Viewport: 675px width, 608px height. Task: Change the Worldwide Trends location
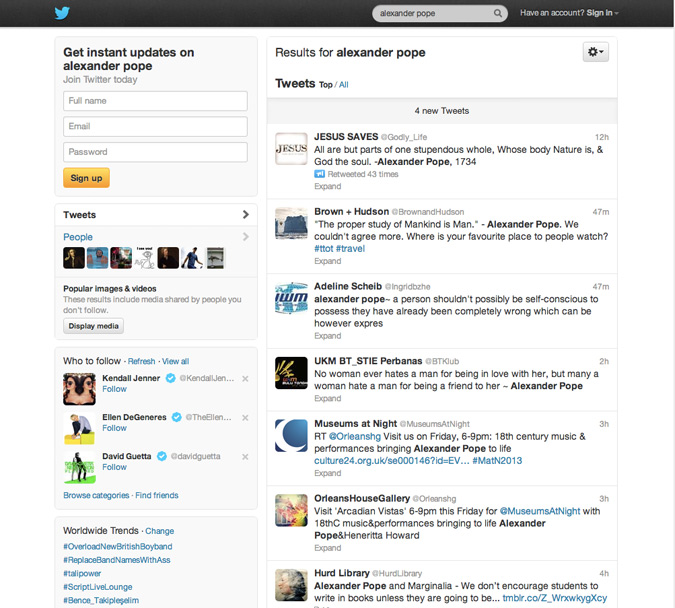(x=160, y=531)
